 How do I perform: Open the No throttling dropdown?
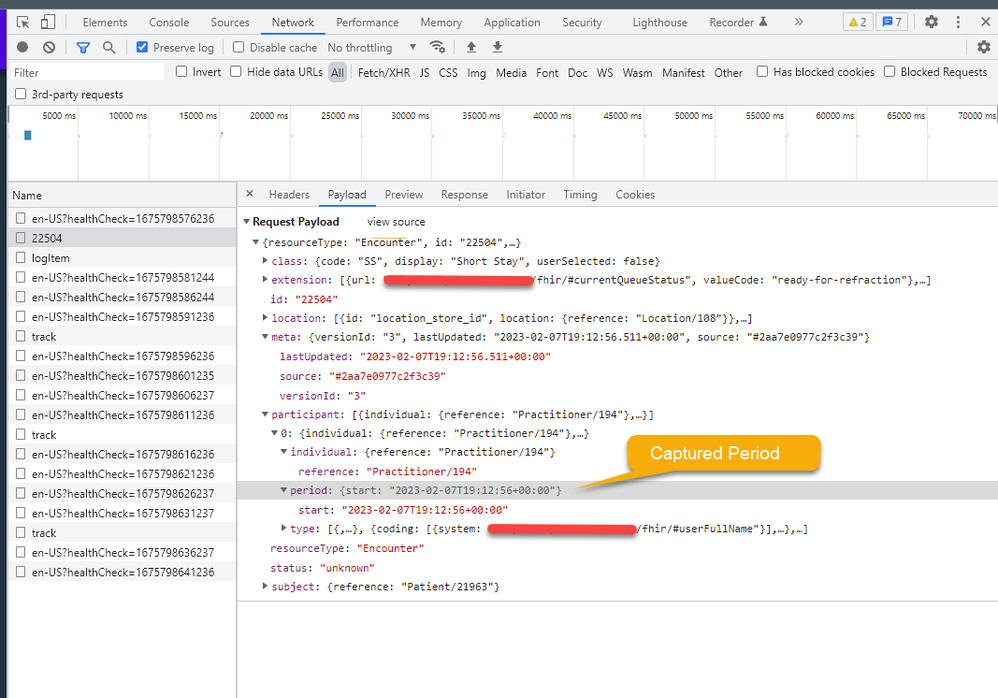pos(372,47)
